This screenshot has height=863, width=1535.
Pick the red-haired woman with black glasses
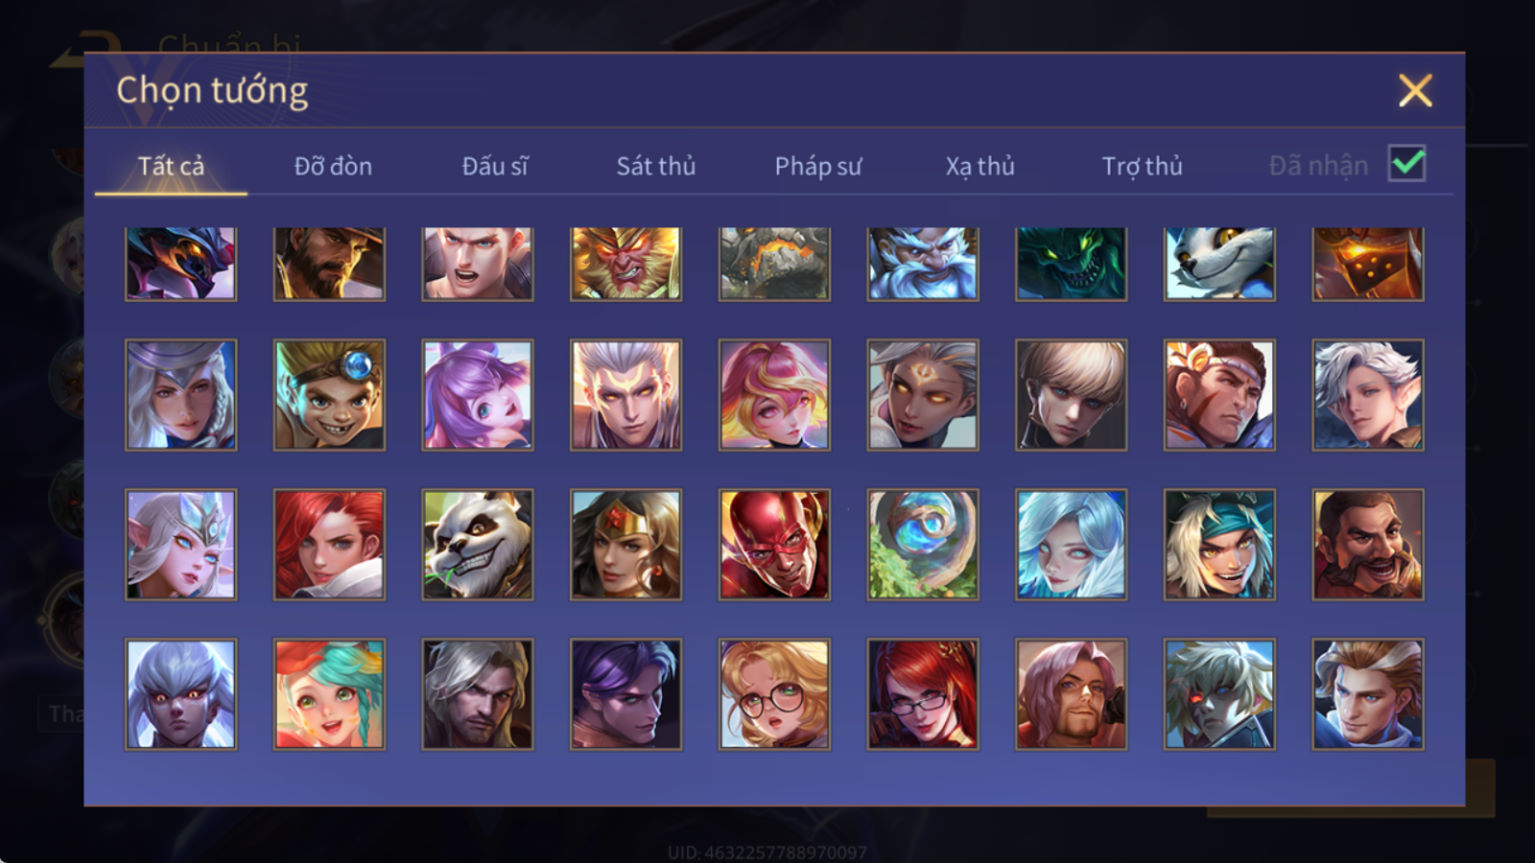922,695
